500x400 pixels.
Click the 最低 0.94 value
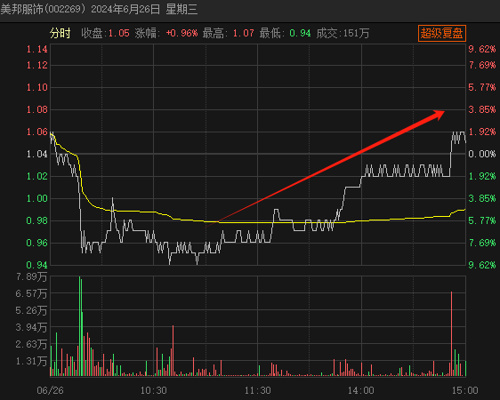tap(300, 33)
